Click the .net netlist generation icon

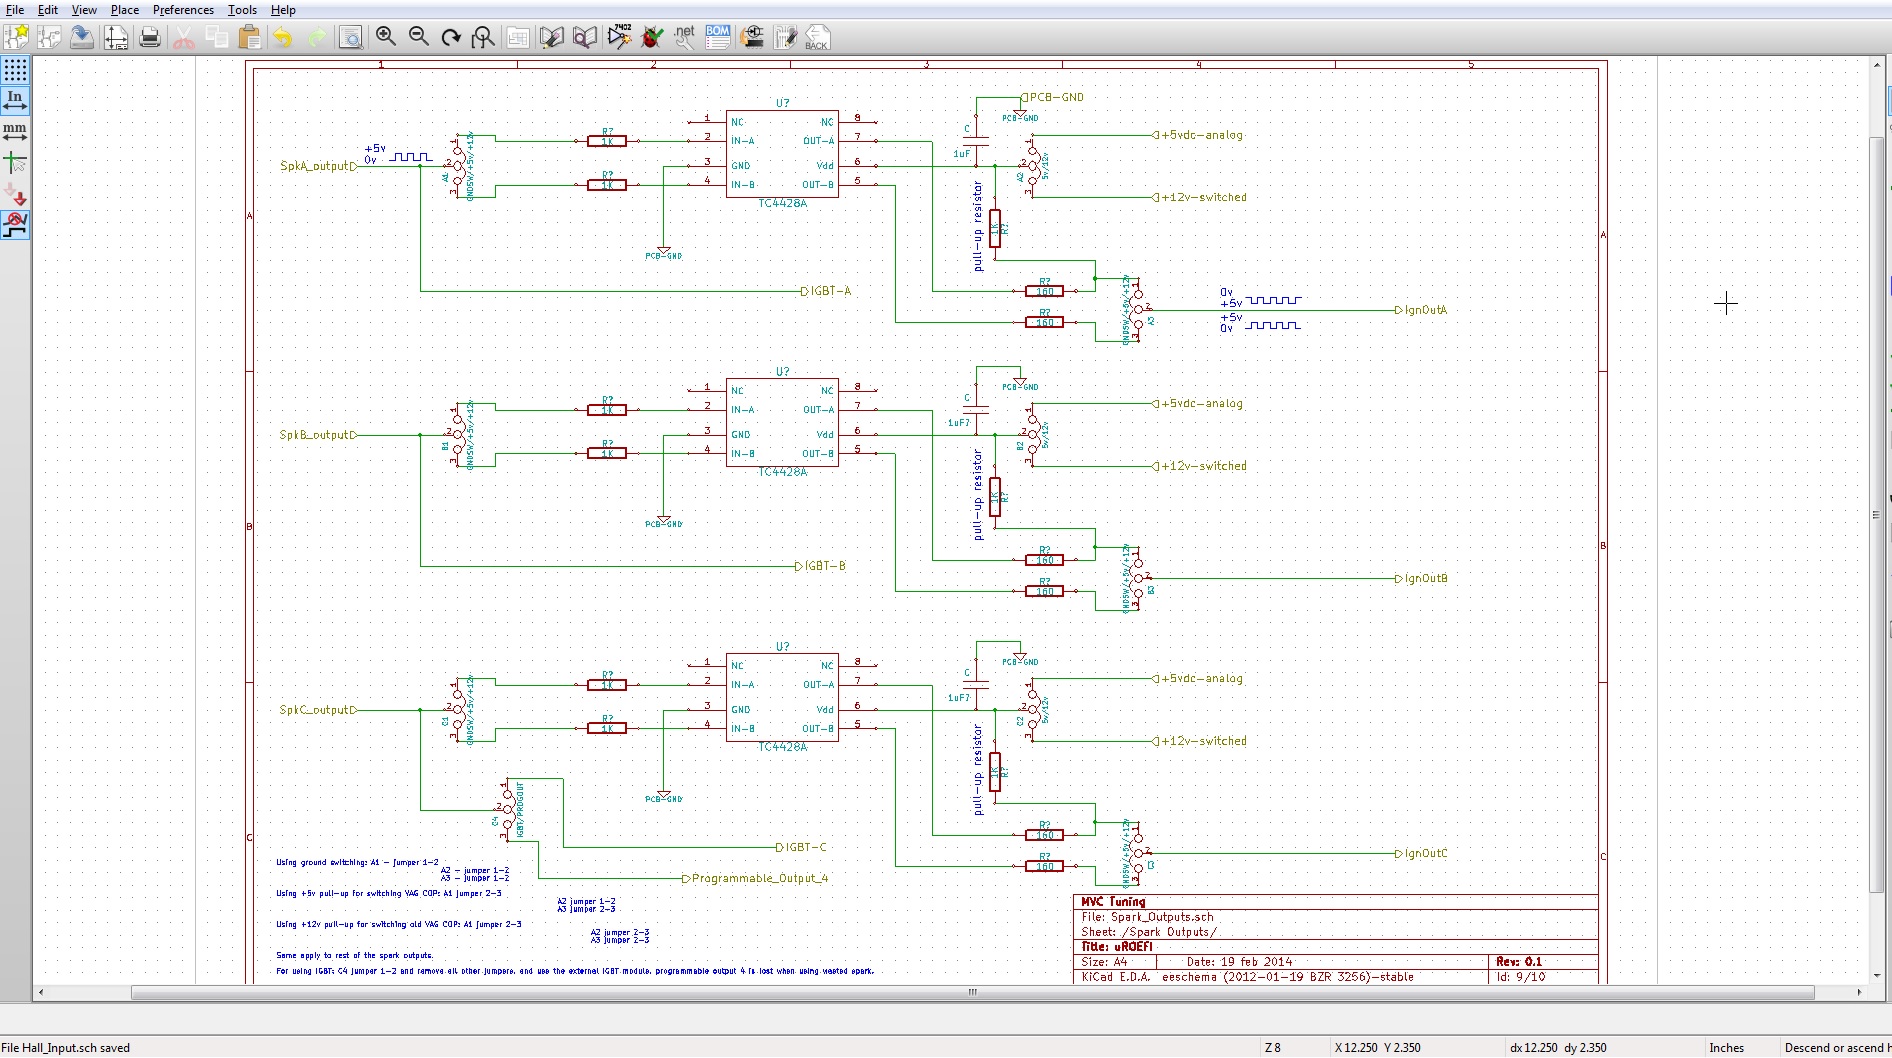click(x=685, y=38)
